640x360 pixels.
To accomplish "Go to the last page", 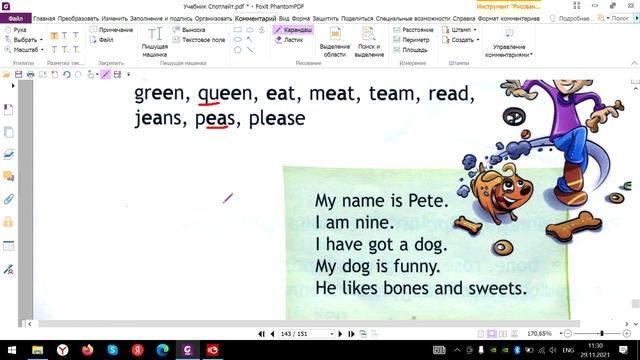I will [351, 334].
